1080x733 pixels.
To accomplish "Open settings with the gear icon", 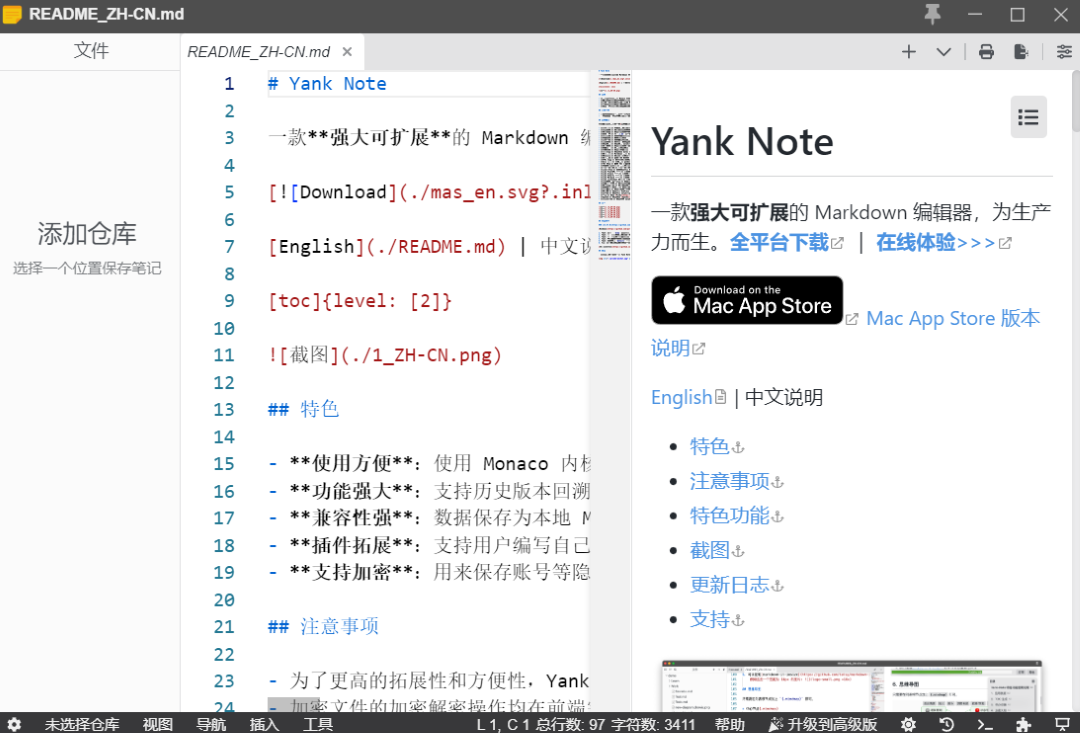I will pos(908,724).
